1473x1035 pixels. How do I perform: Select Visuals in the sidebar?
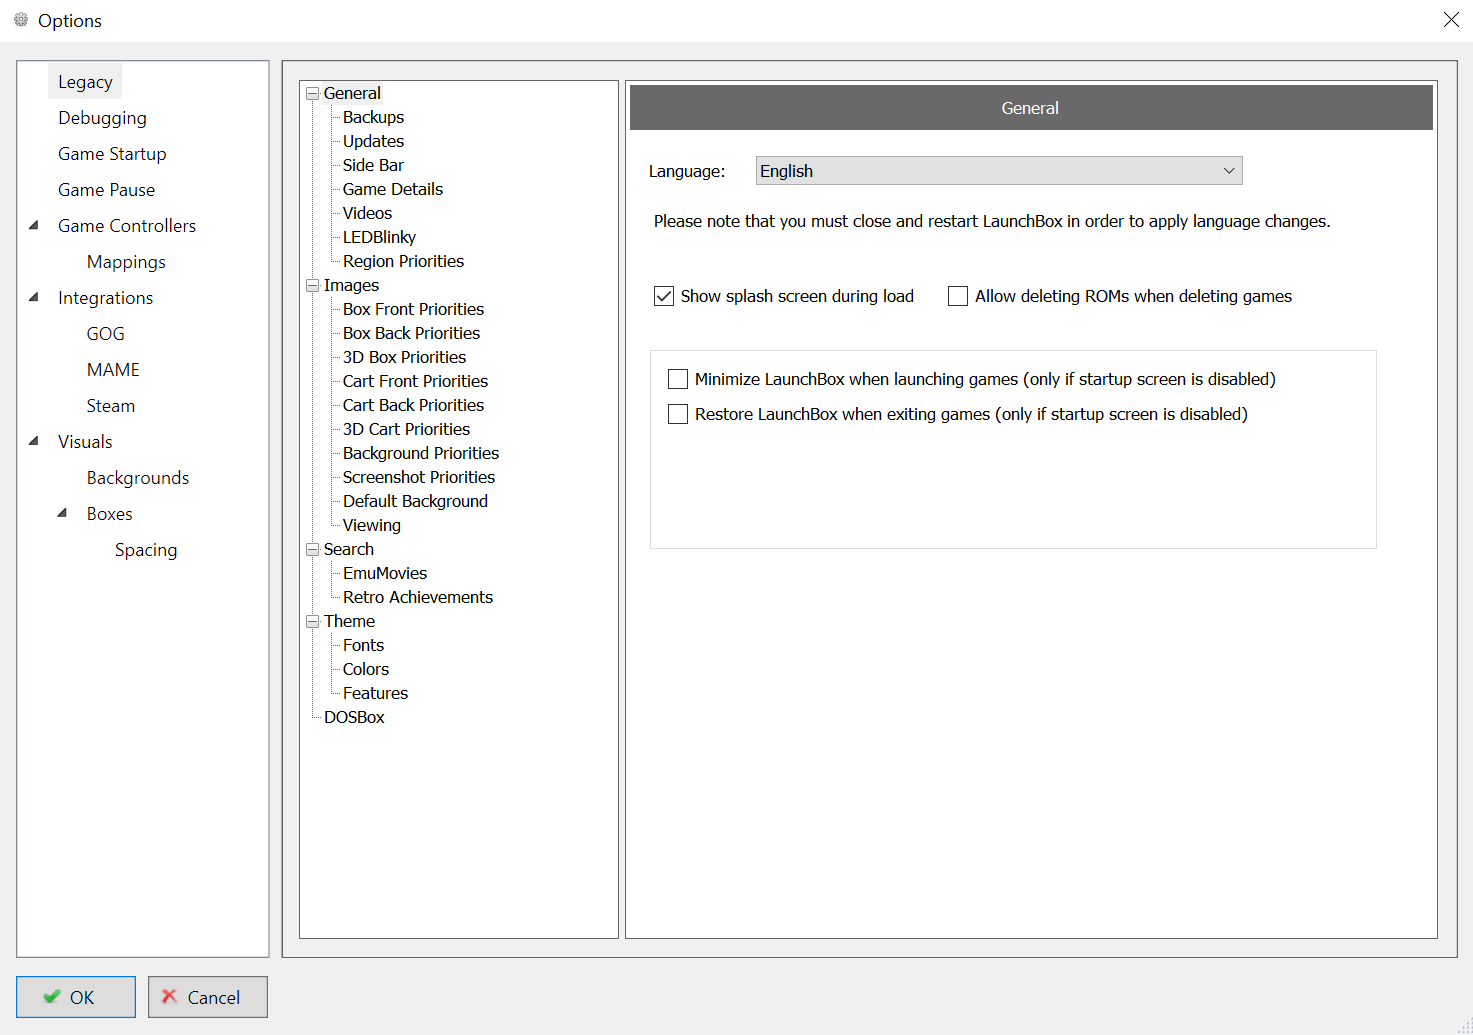tap(85, 442)
